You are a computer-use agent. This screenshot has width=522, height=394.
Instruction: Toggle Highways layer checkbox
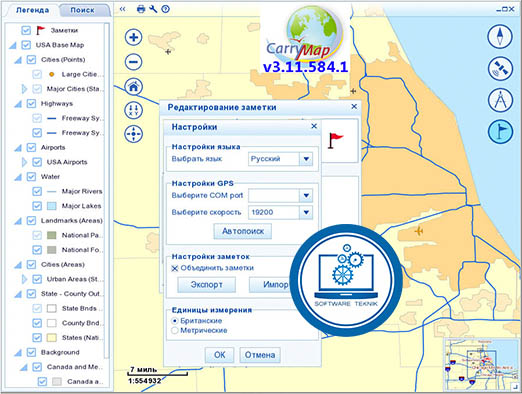[x=31, y=104]
